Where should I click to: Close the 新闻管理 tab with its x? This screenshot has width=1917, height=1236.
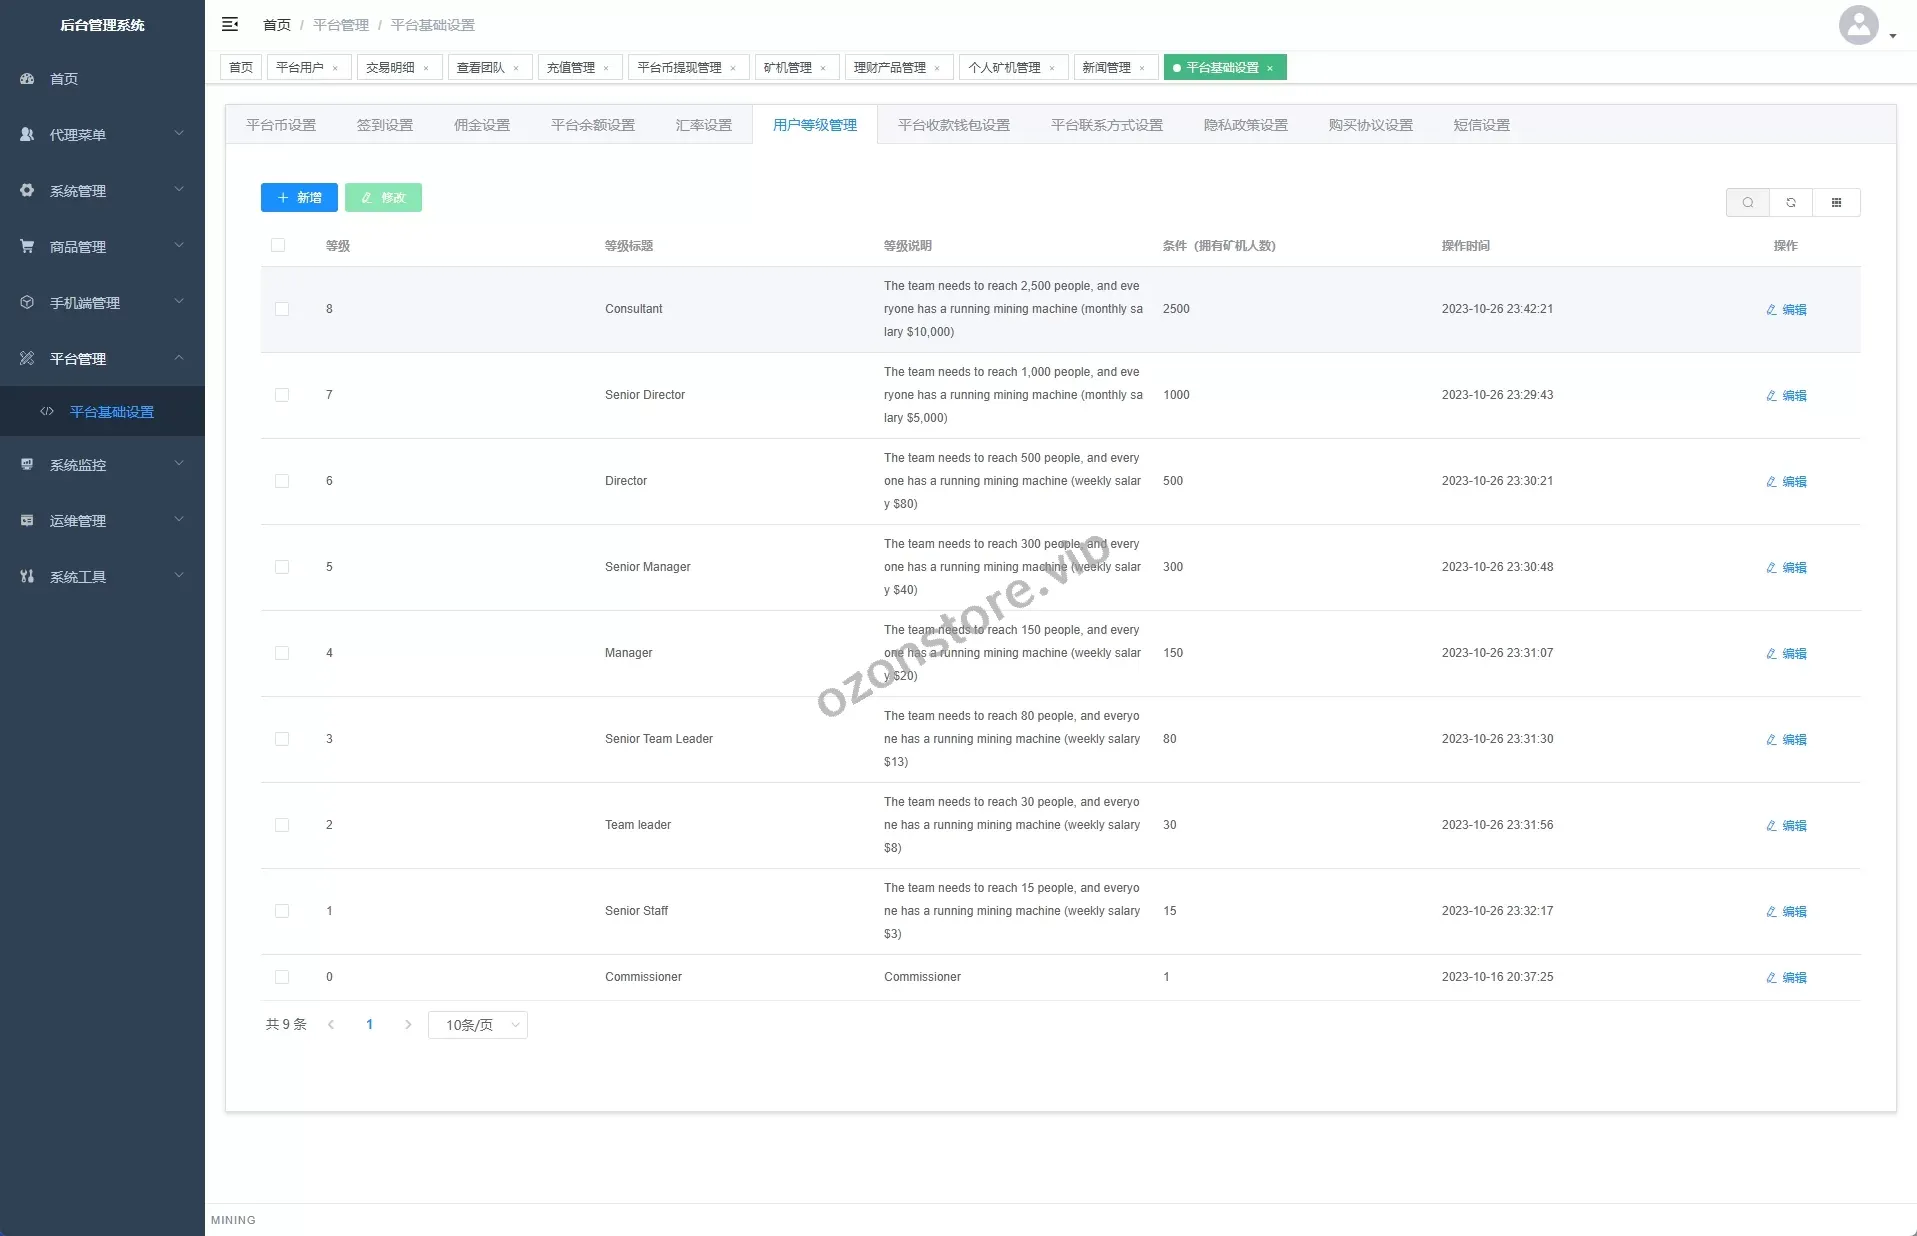coord(1142,68)
